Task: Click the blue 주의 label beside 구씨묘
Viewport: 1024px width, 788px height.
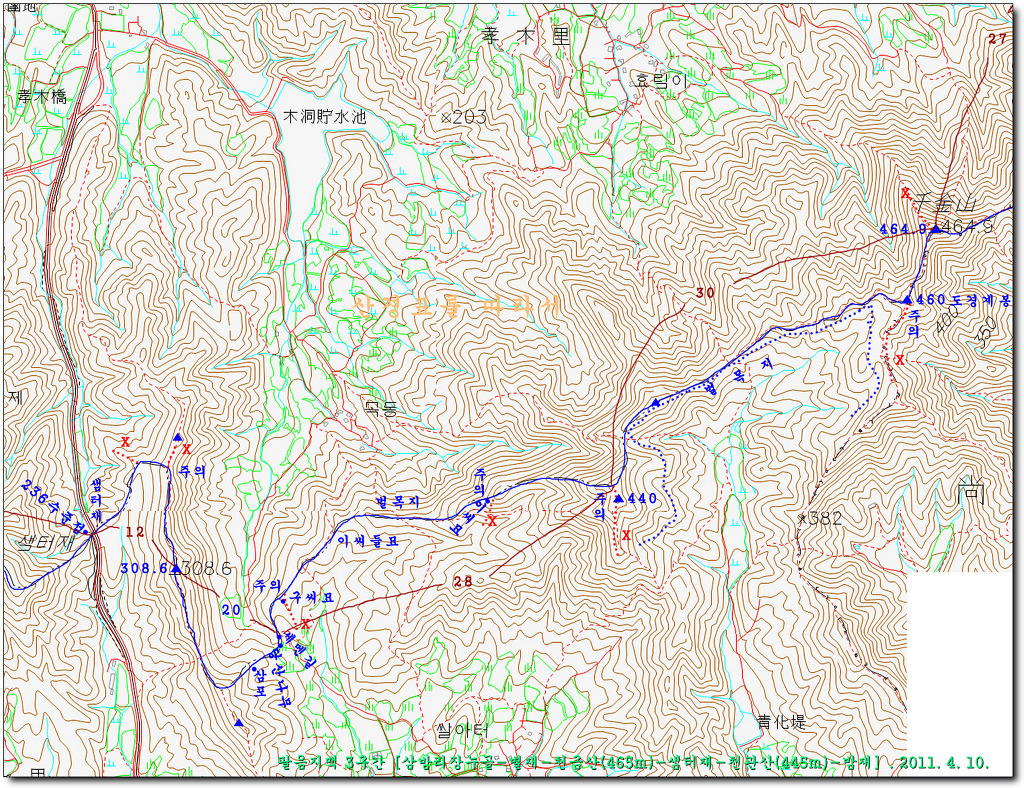Action: [269, 584]
